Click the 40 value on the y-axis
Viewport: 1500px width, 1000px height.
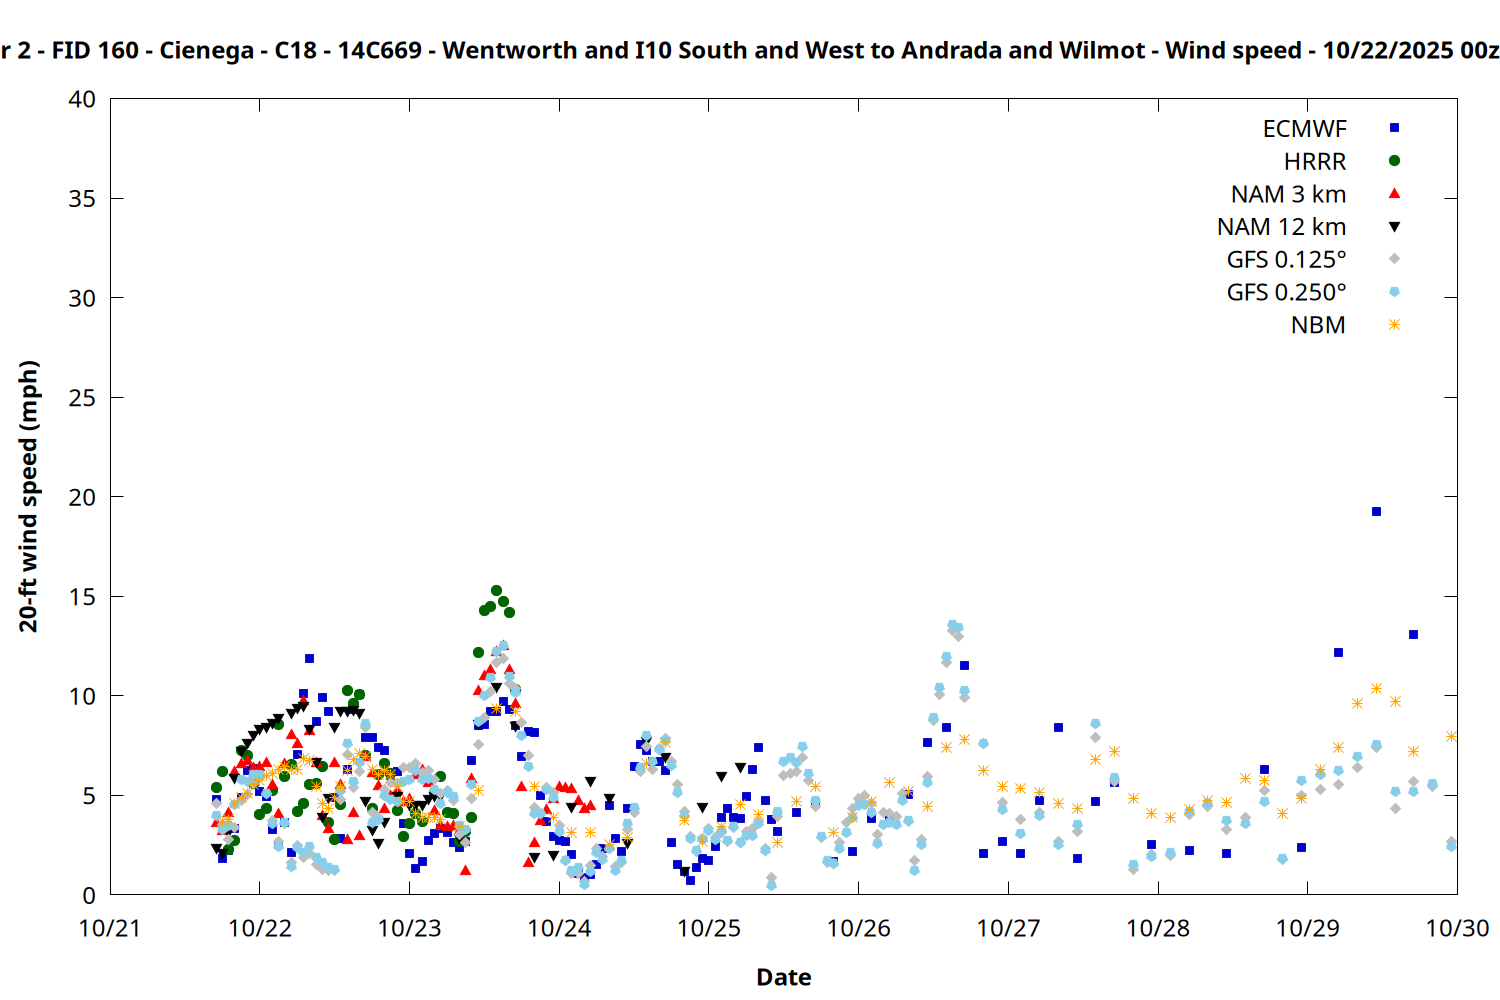coord(82,100)
